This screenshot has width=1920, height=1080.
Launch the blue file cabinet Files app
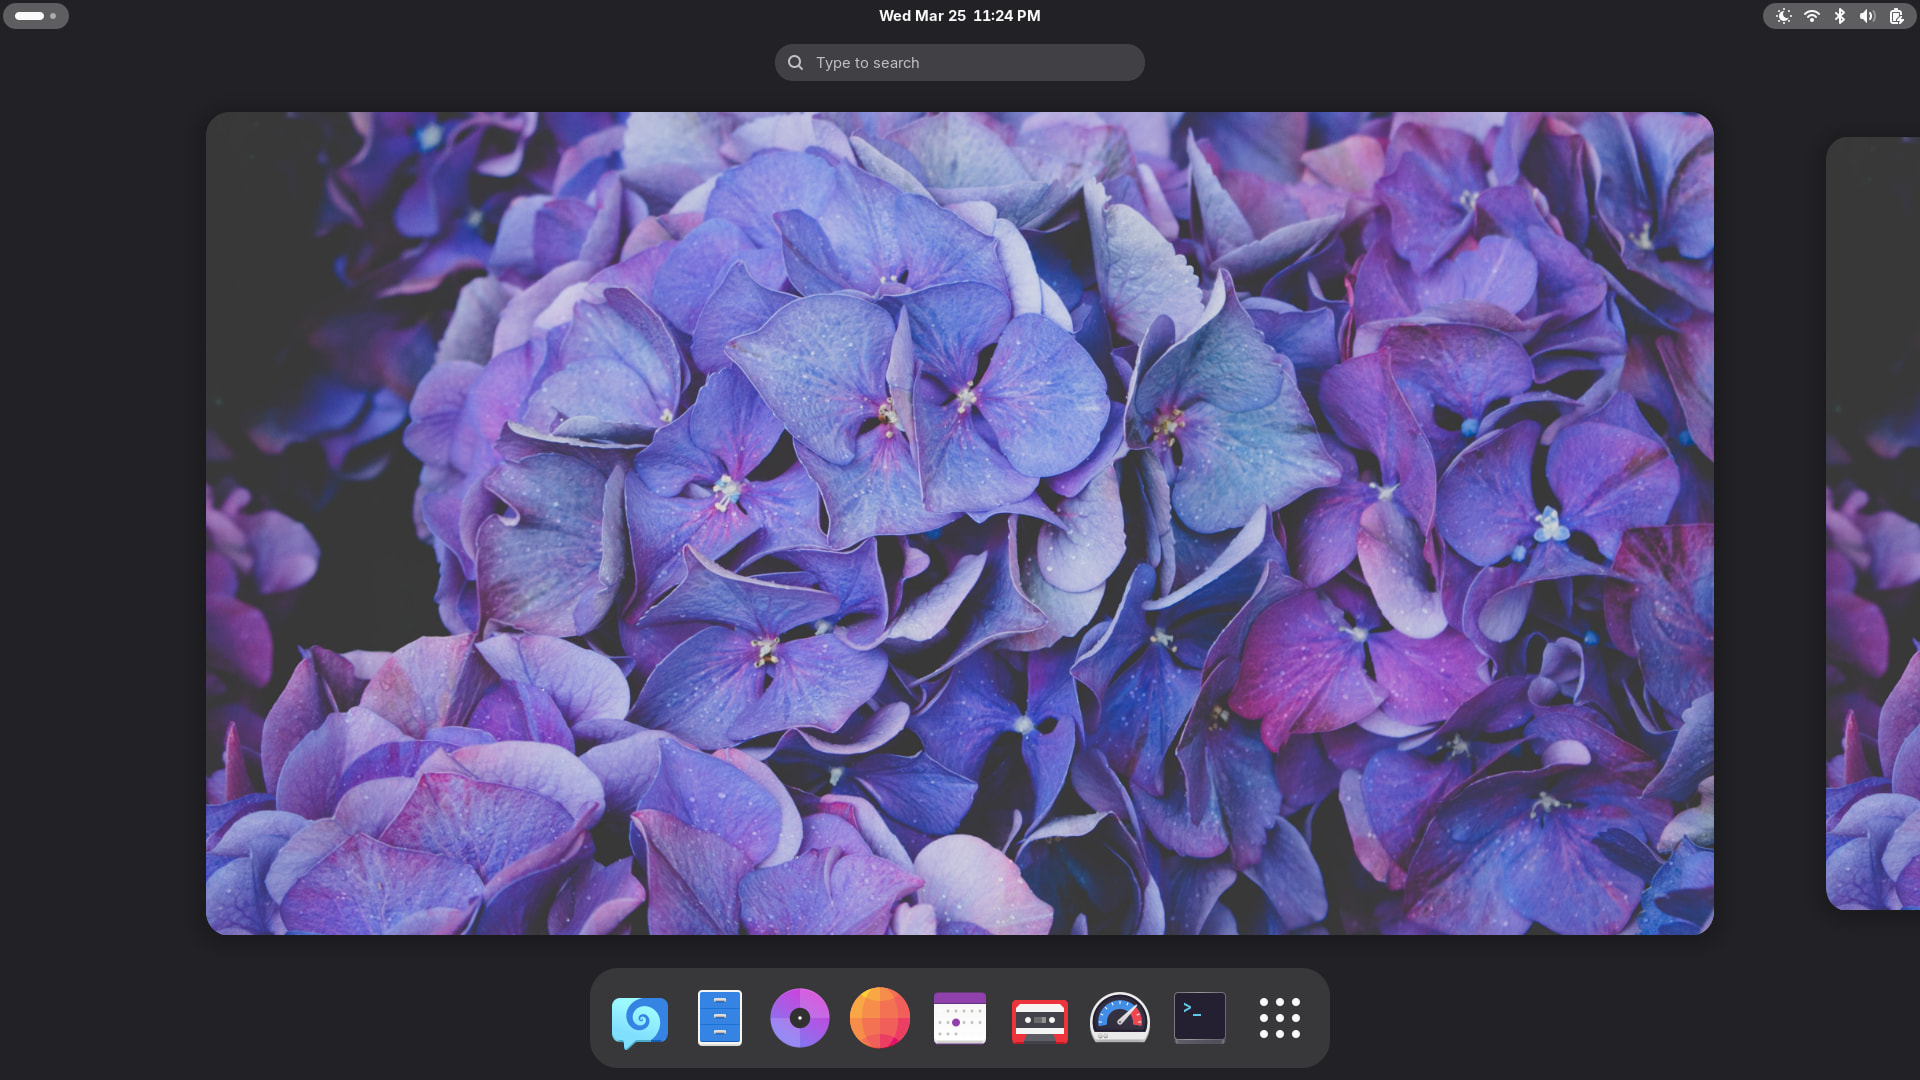tap(720, 1018)
